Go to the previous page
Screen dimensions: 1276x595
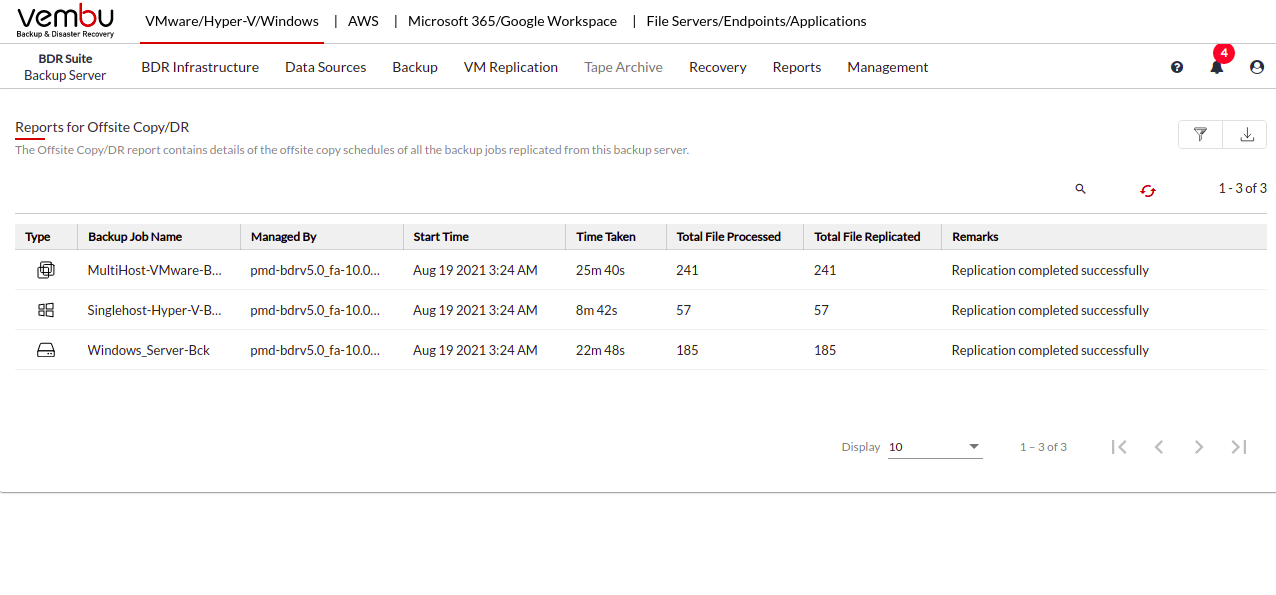(1159, 447)
